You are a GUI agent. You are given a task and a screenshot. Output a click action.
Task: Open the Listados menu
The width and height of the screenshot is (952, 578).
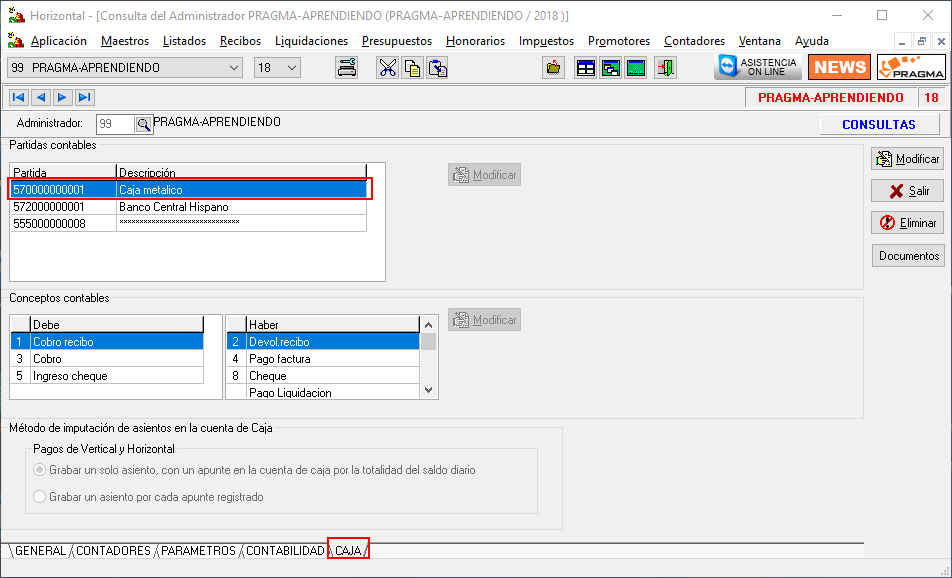[185, 41]
